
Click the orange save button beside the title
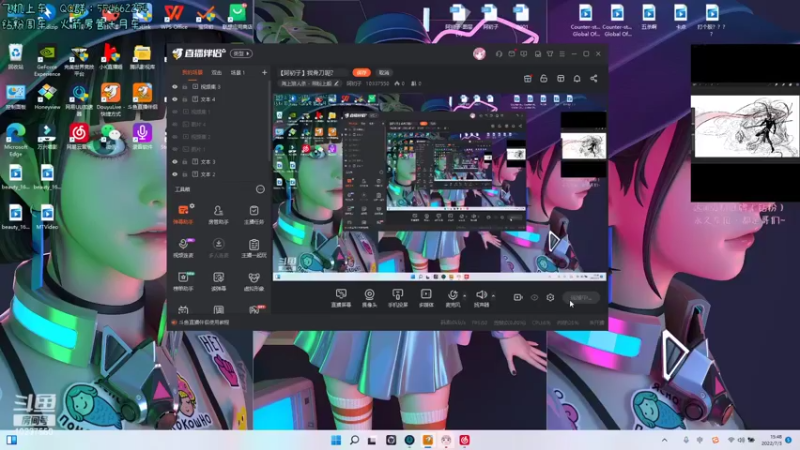(x=361, y=72)
